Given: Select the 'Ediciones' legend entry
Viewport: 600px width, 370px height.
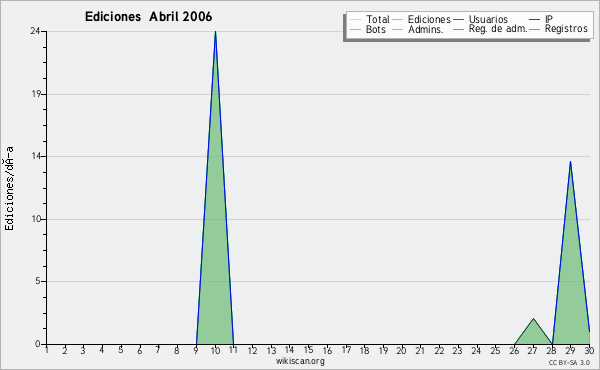Looking at the screenshot, I should 429,19.
